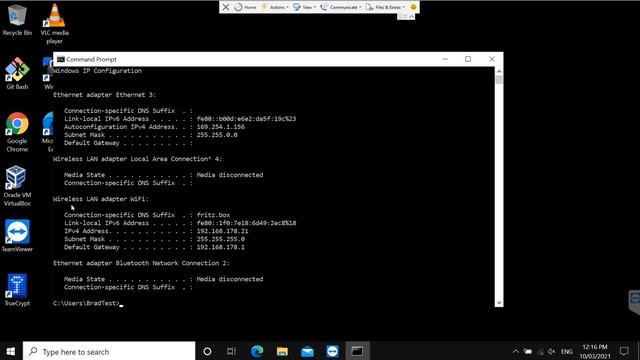Collapse the TeamViewer toolbar with the chevron
The height and width of the screenshot is (360, 640).
point(411,16)
